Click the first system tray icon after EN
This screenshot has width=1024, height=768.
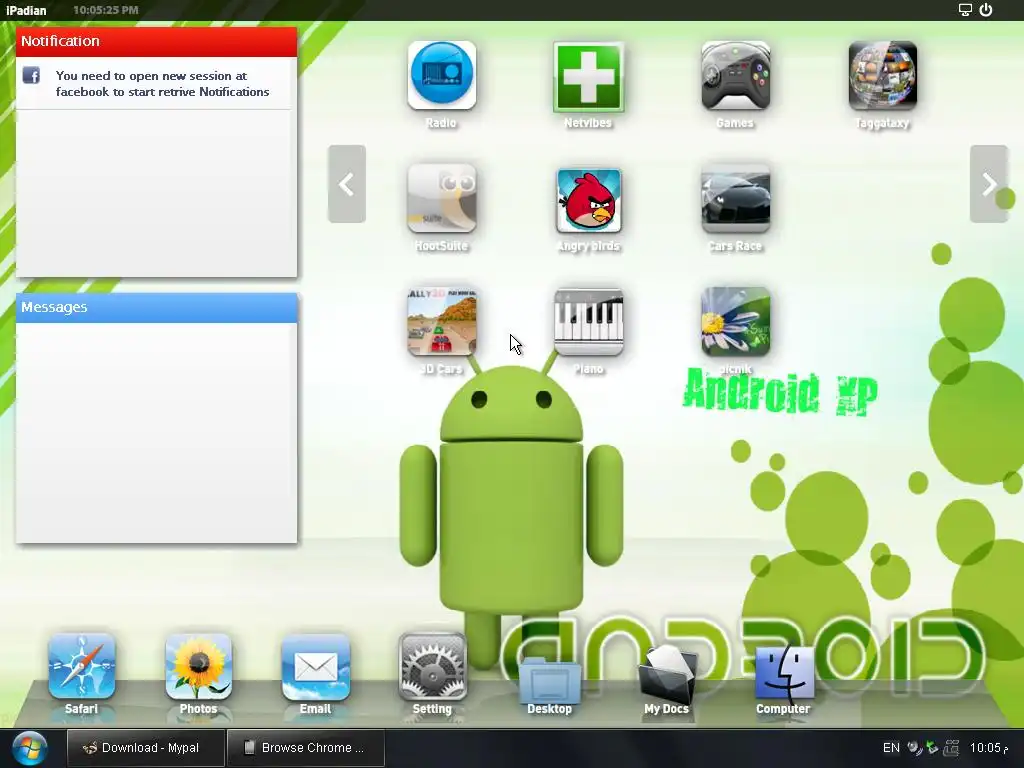coord(915,748)
